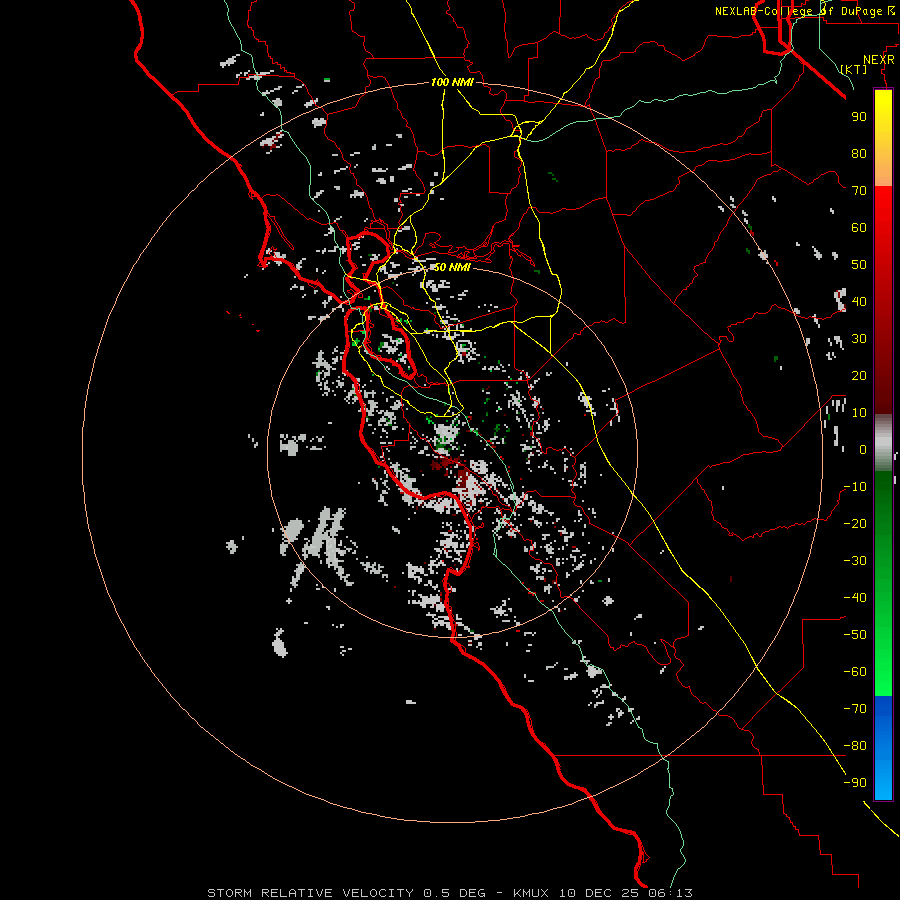Image resolution: width=900 pixels, height=900 pixels.
Task: Click the 100 NMI range ring label
Action: (x=452, y=82)
